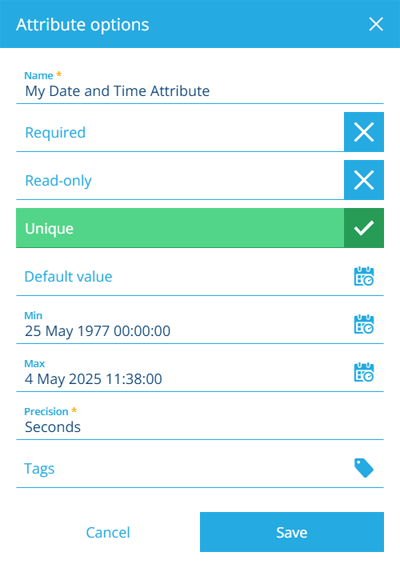Open the Precision dropdown showing Seconds
Screen dimensions: 400x568
tap(200, 422)
